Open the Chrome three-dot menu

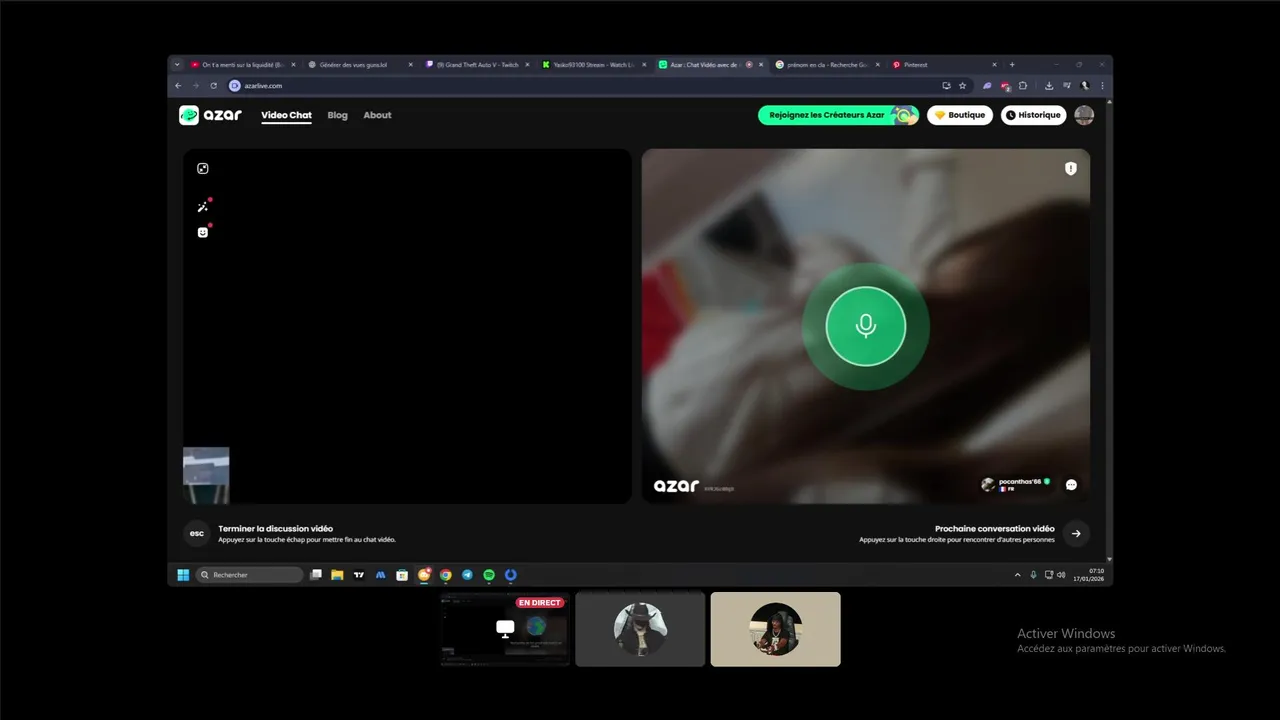[x=1103, y=86]
